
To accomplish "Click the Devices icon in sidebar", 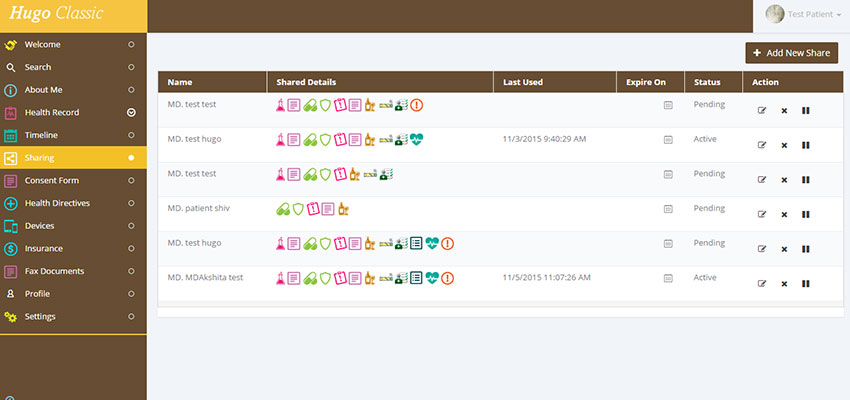I will click(x=11, y=226).
